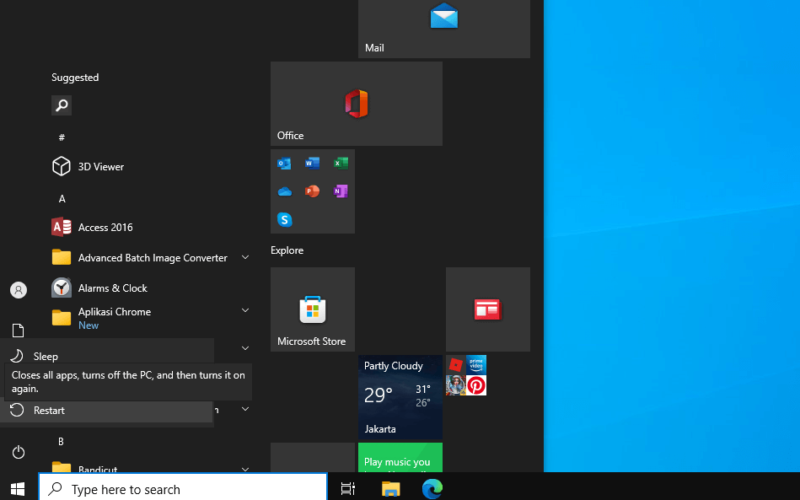Launch Outlook from the Office group
This screenshot has width=800, height=500.
pos(284,163)
